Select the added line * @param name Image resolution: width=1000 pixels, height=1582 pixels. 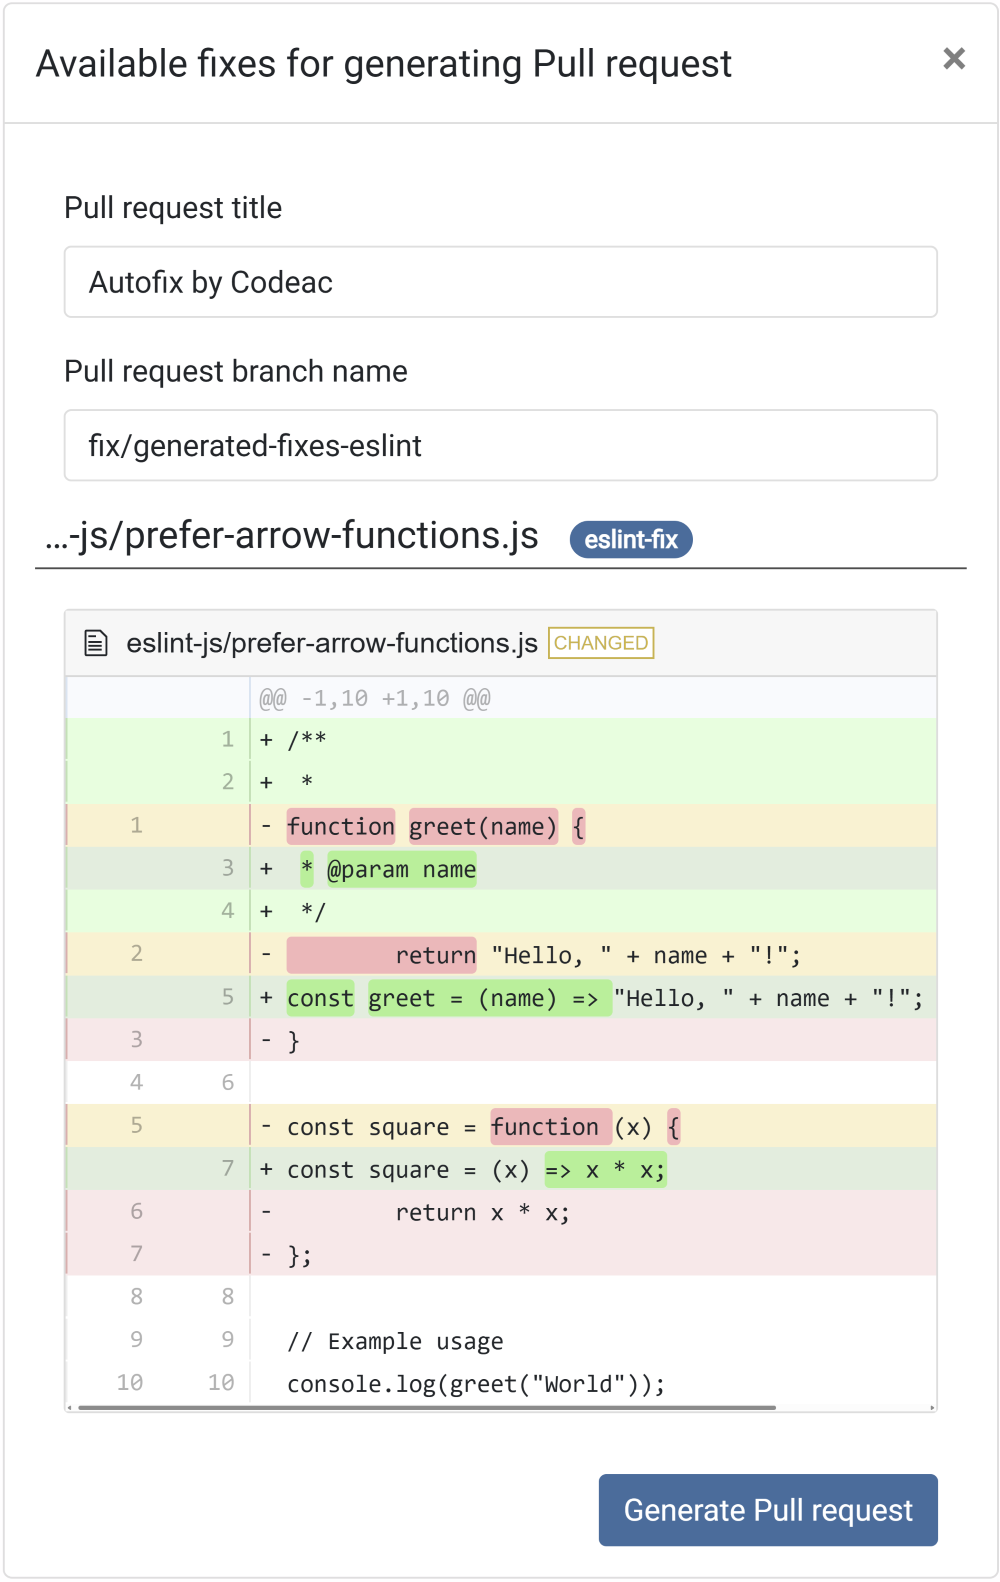pos(501,869)
